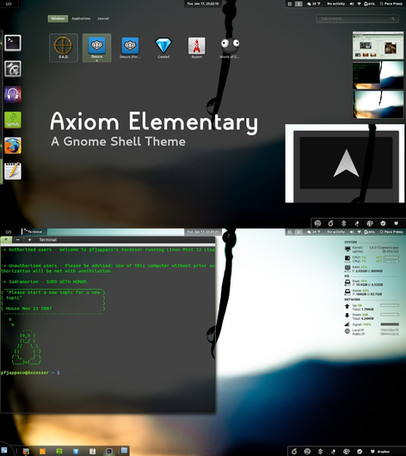Screen dimensions: 406x456
Task: Click the Activities button in upper panel
Action: (9, 4)
